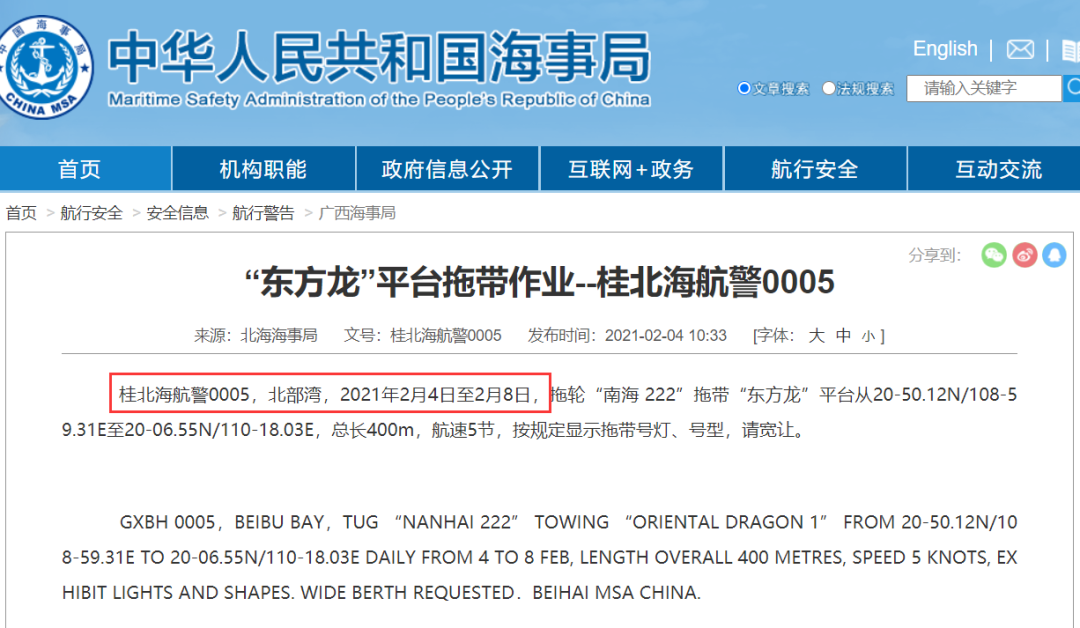Go to 首页 in breadcrumb

tap(21, 213)
